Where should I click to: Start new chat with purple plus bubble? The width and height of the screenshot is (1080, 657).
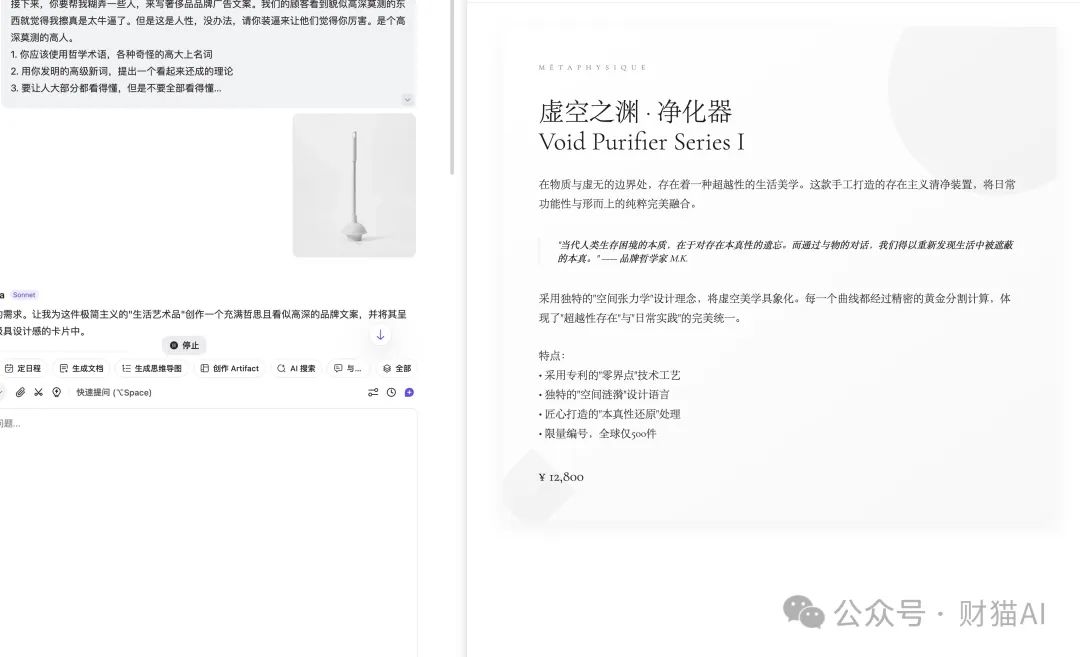409,393
